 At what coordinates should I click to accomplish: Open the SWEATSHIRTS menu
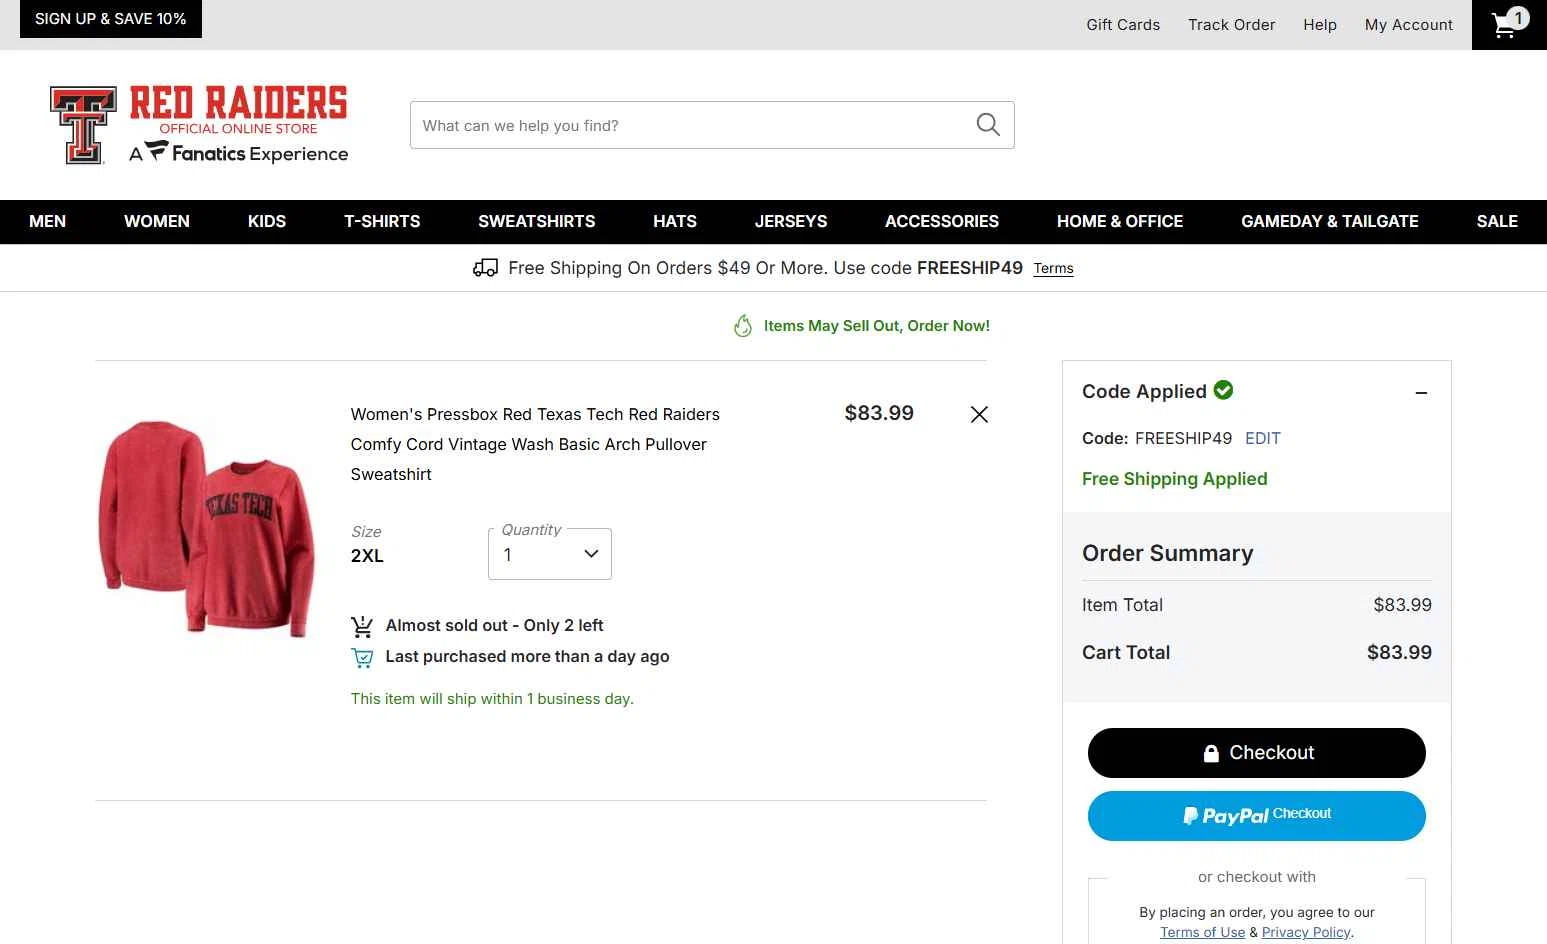537,221
